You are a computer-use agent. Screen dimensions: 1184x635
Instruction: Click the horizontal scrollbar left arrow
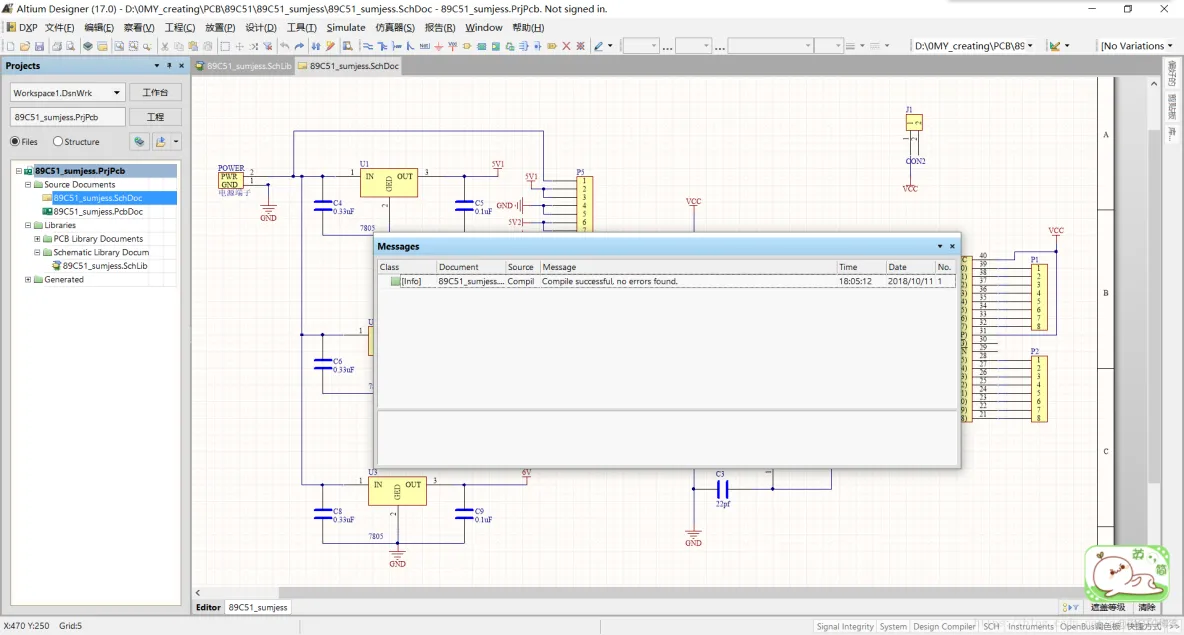click(198, 593)
